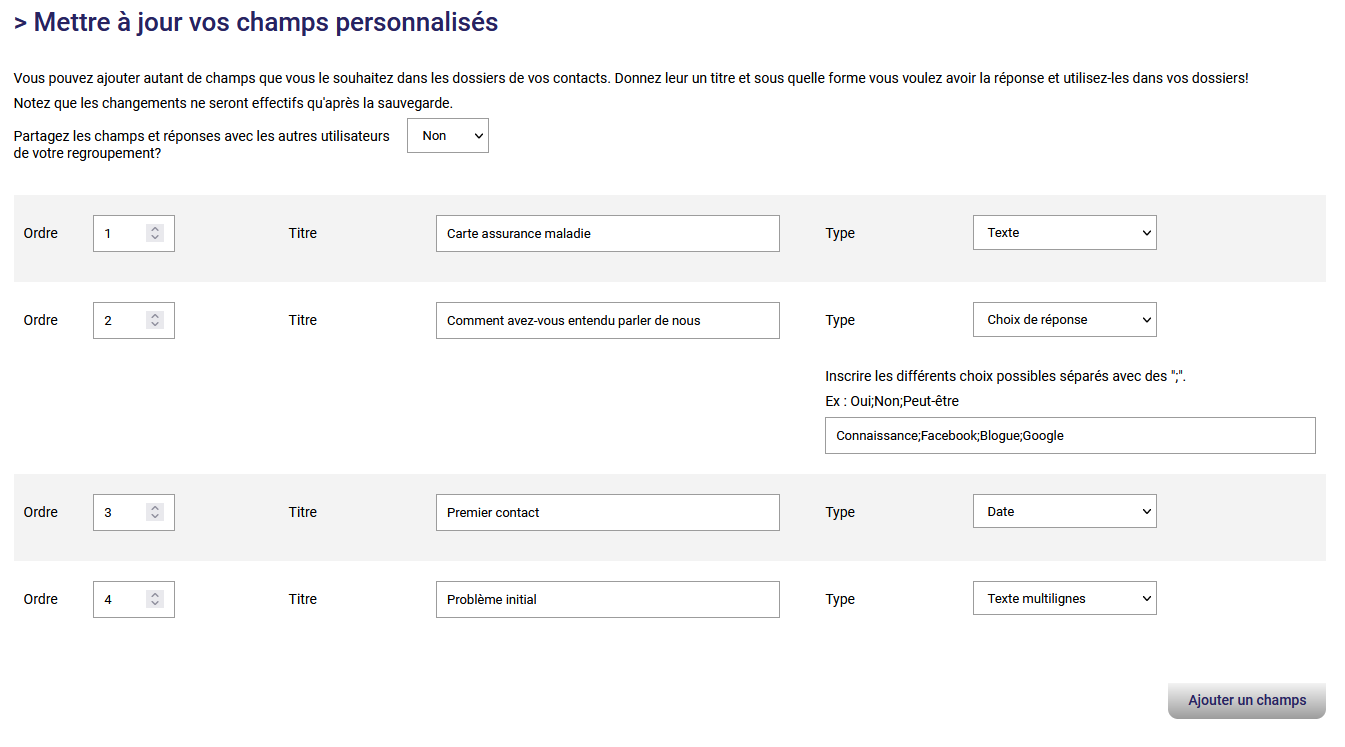Focus the 'Comment avez-vous entendu parler de nous' field

point(607,321)
